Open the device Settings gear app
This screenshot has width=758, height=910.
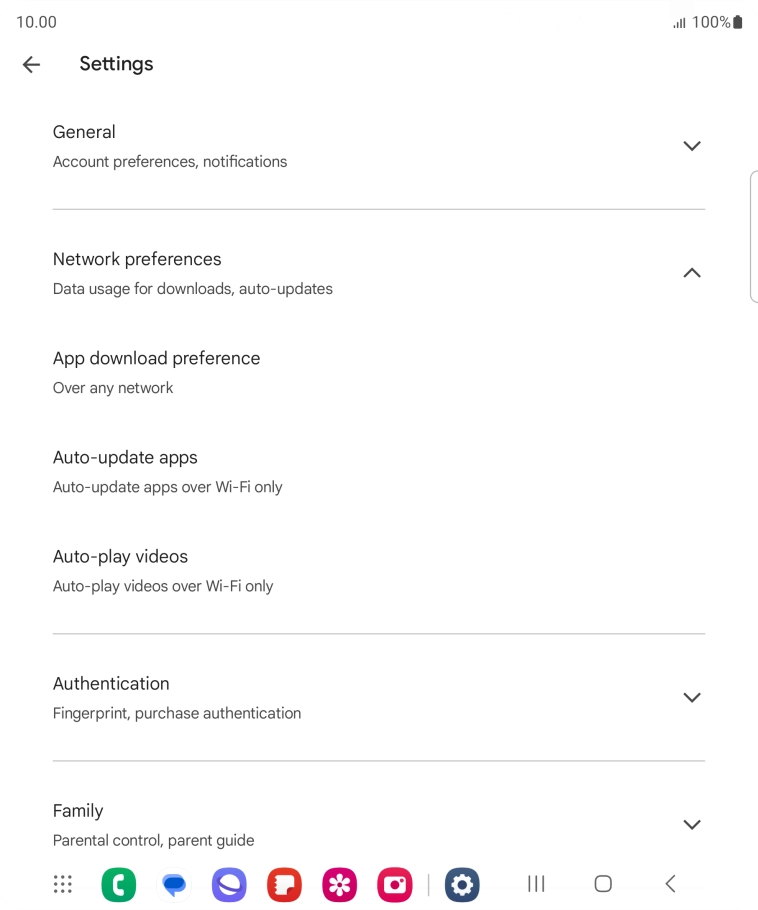pos(462,884)
